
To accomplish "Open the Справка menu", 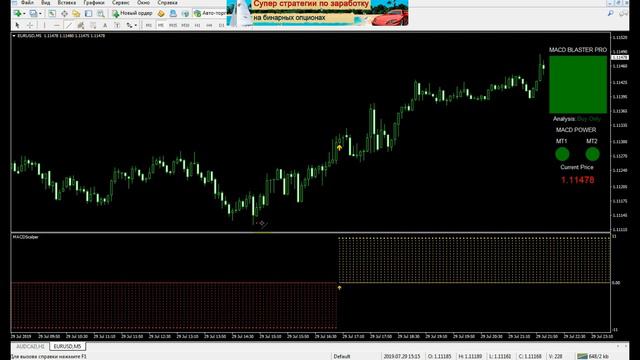I will (167, 2).
